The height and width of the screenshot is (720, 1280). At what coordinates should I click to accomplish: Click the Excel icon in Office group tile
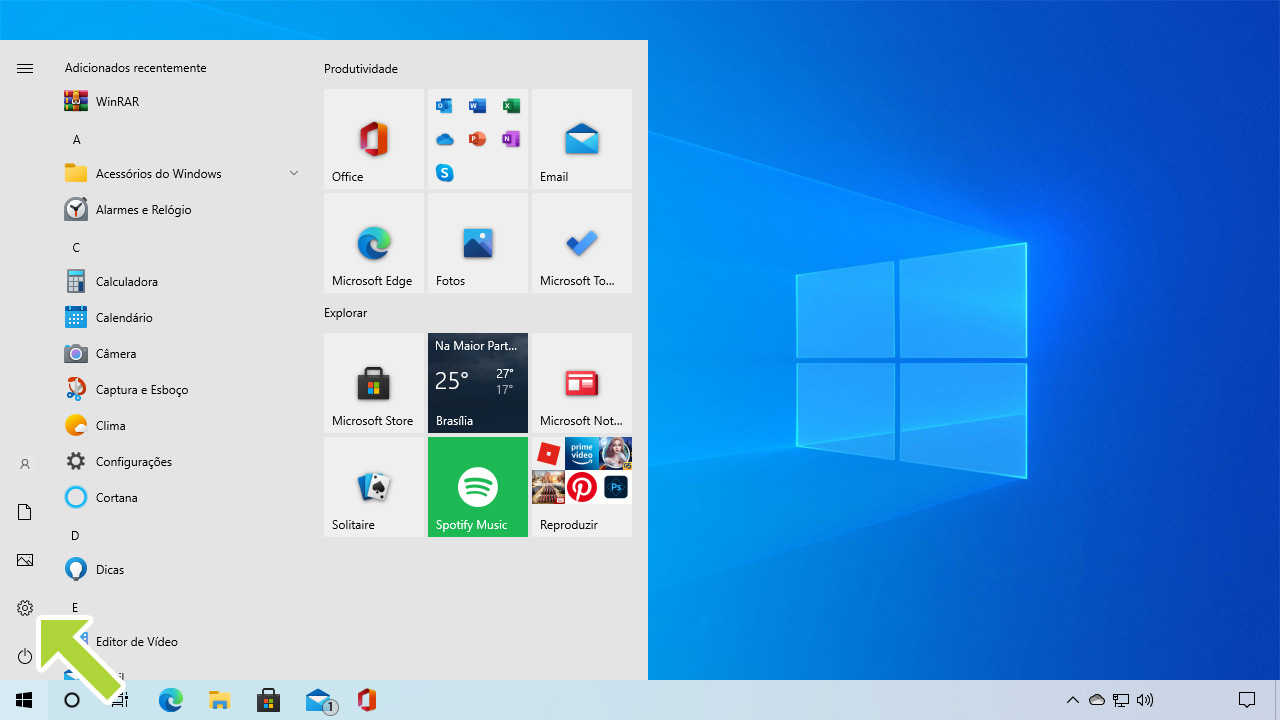(x=511, y=106)
